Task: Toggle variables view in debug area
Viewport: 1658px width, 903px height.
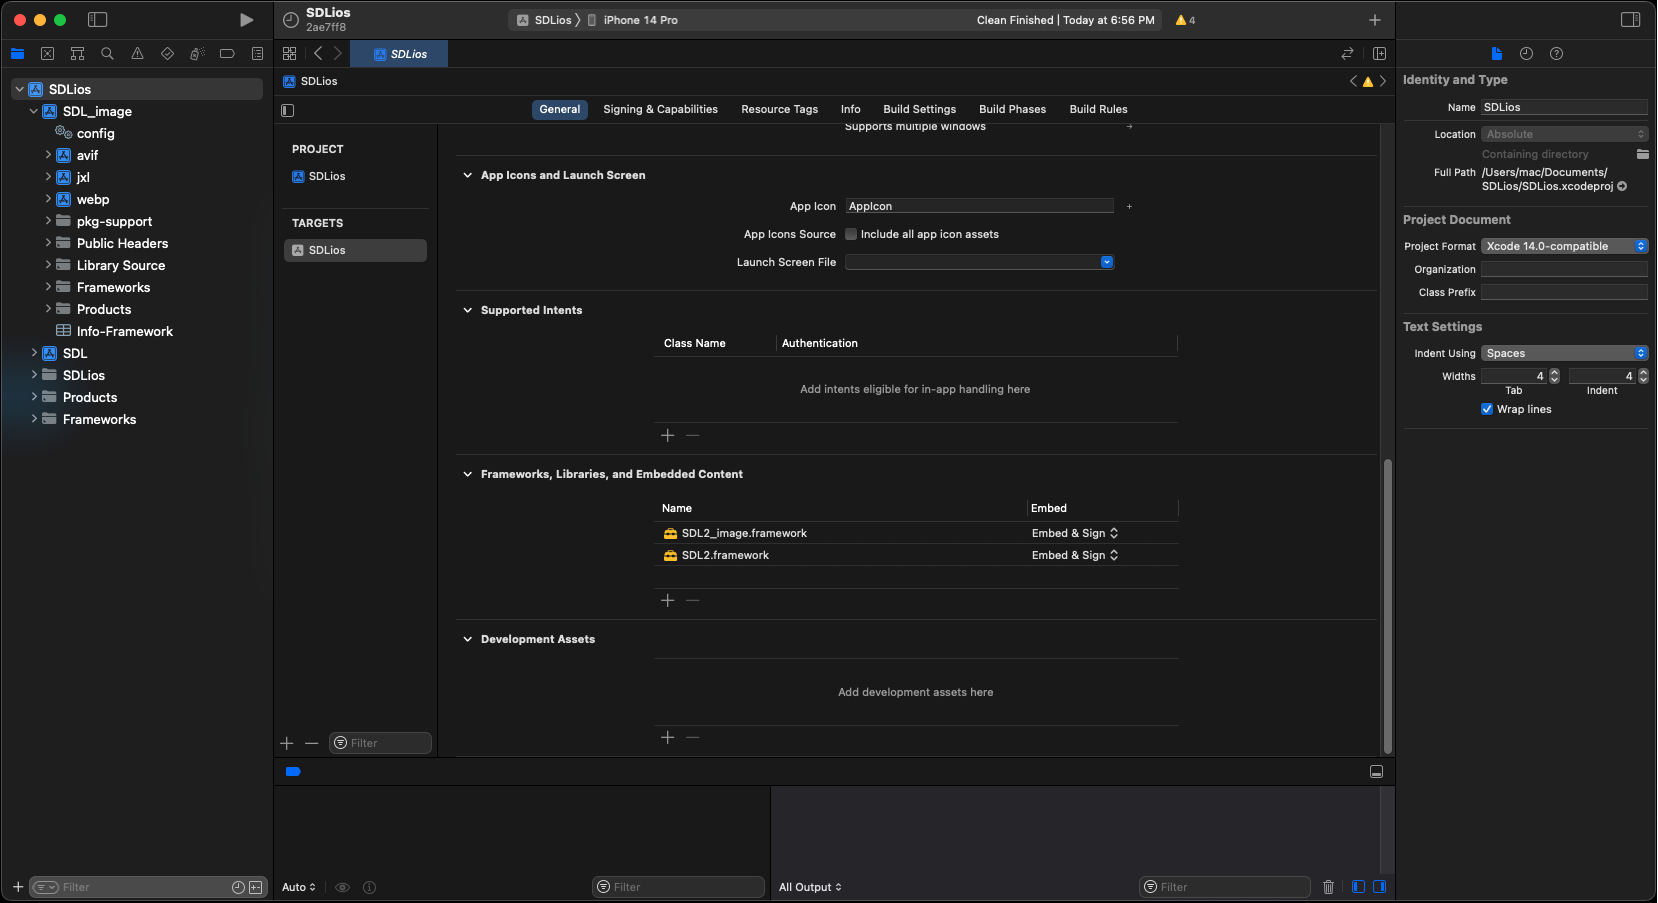Action: tap(1358, 887)
